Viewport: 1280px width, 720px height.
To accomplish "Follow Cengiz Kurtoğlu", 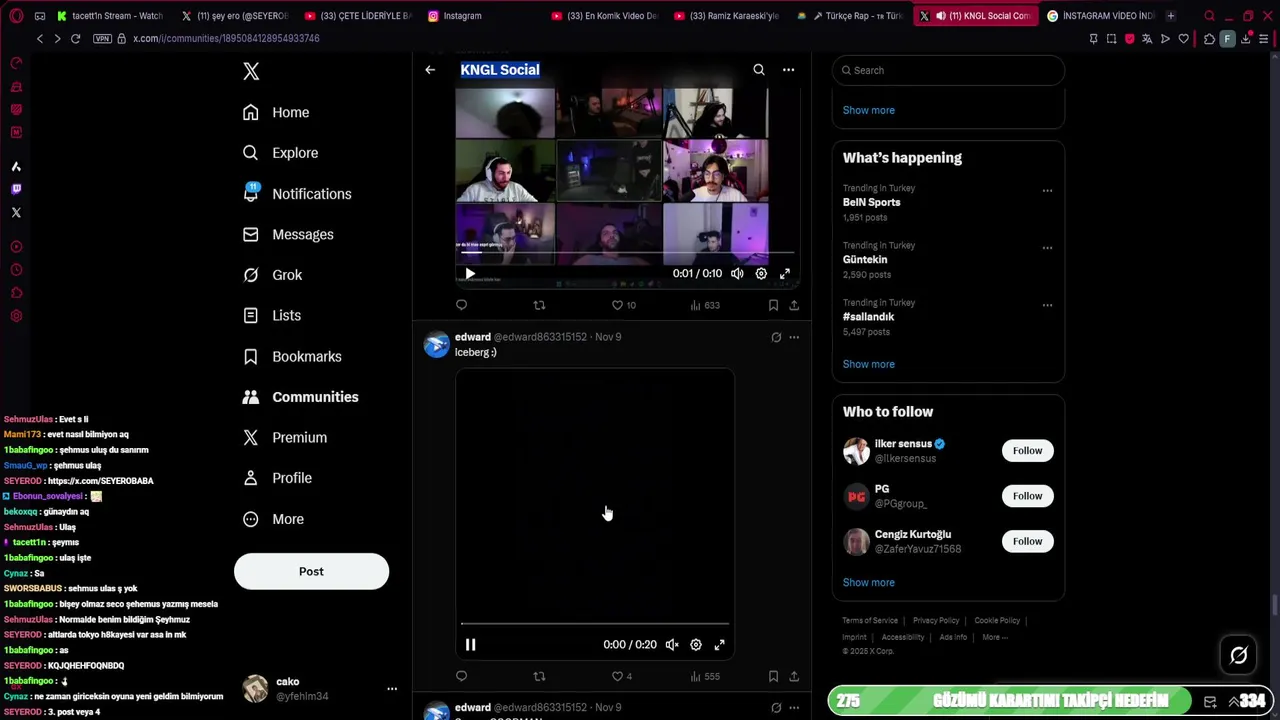I will pos(1027,542).
